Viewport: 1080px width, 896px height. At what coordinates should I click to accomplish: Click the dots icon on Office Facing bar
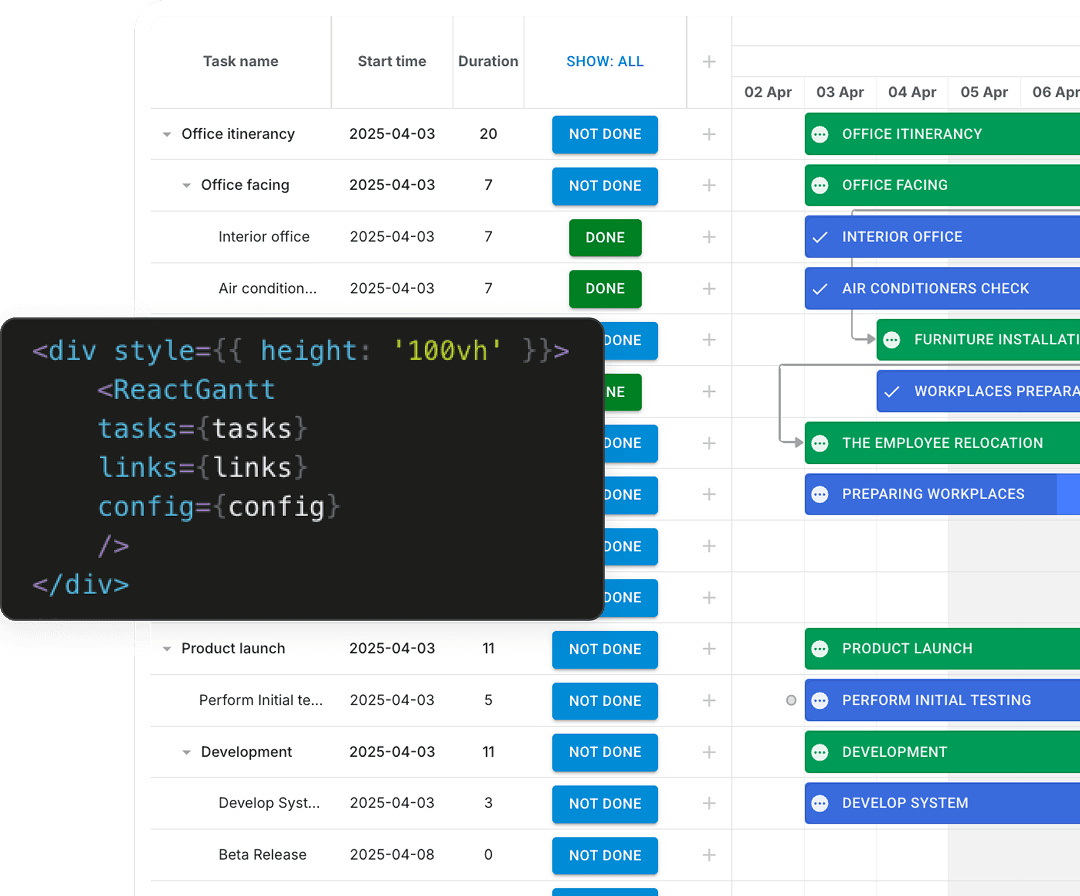click(820, 185)
